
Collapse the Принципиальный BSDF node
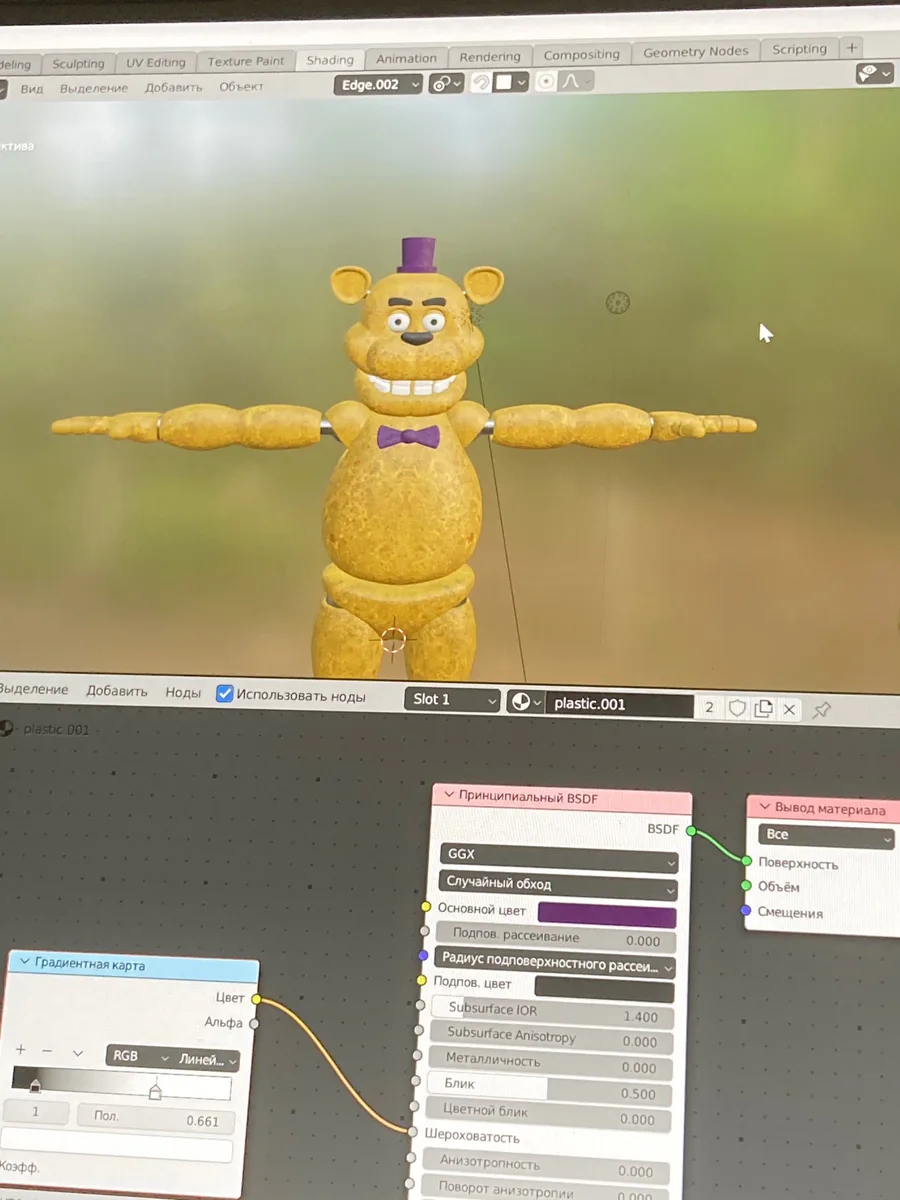coord(448,797)
